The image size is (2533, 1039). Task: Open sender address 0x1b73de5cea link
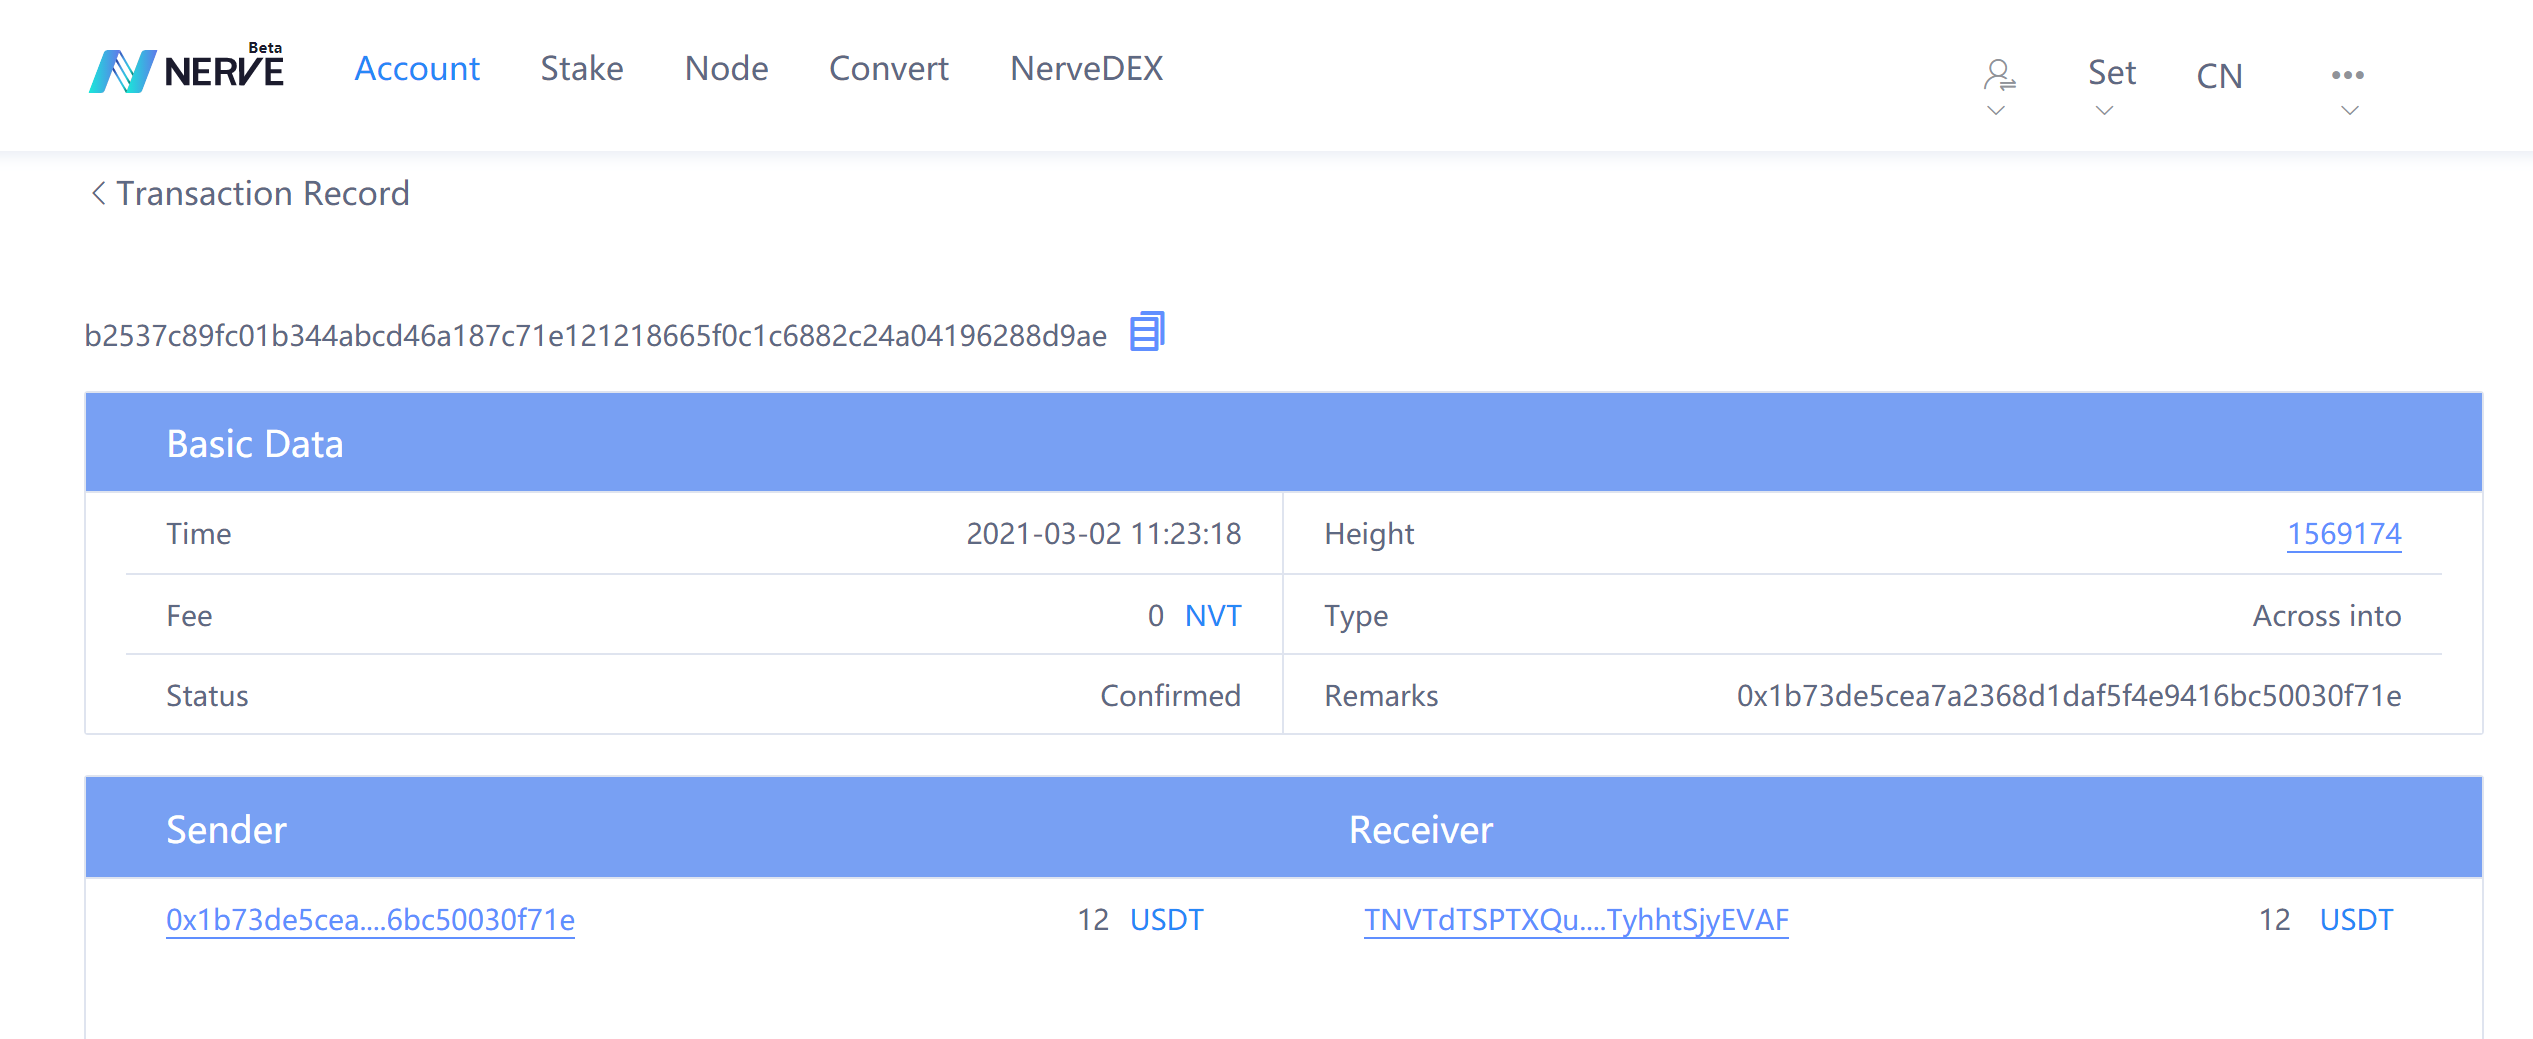(x=370, y=920)
